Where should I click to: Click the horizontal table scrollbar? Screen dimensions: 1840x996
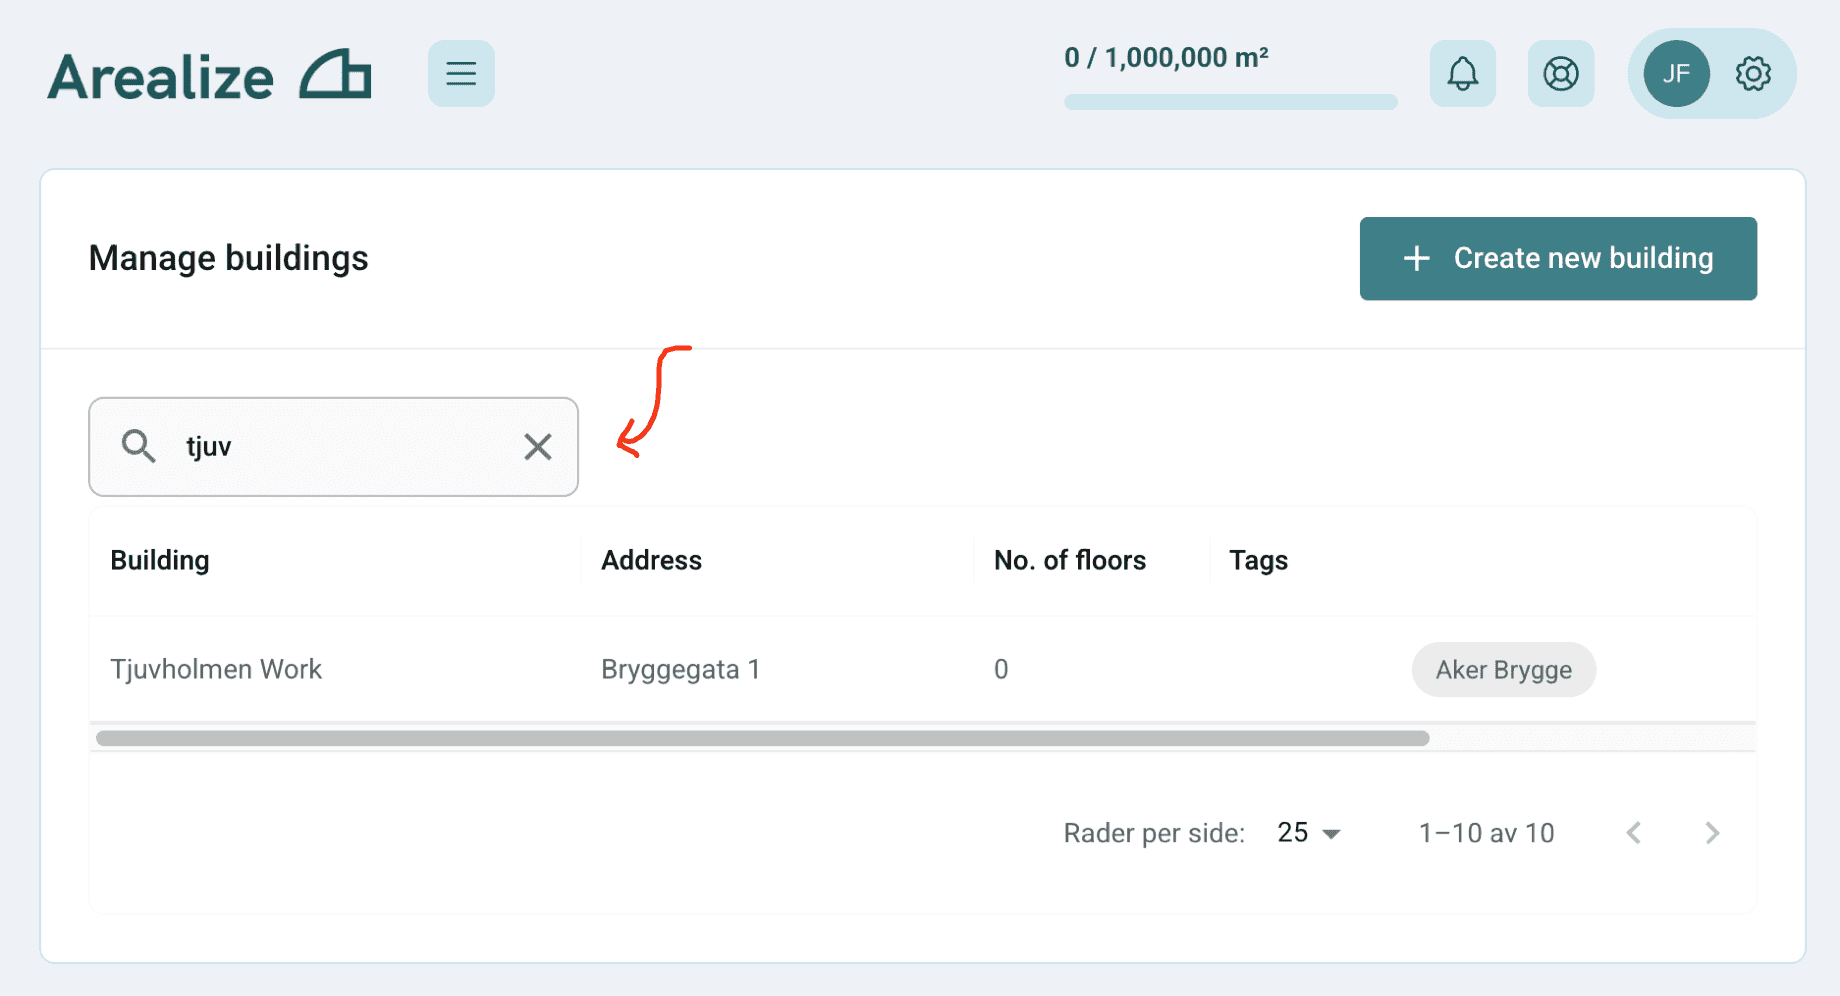click(x=762, y=738)
